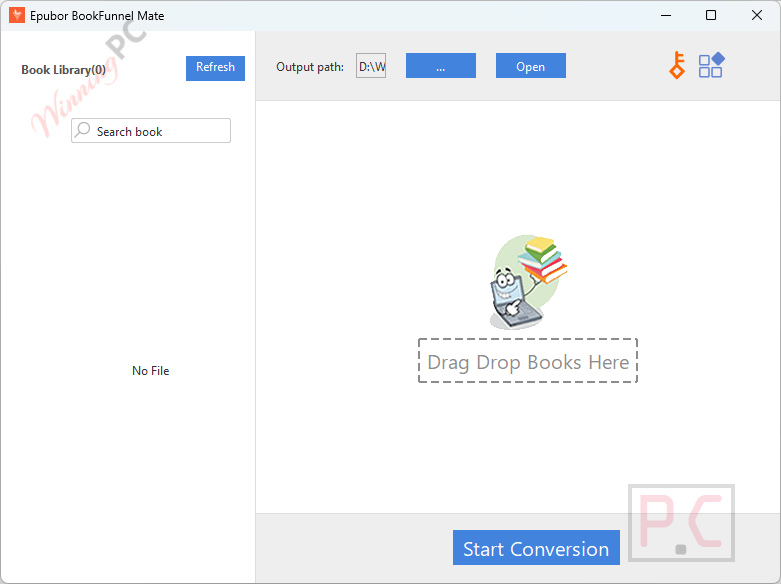This screenshot has width=781, height=584.
Task: Open the output folder
Action: 530,65
